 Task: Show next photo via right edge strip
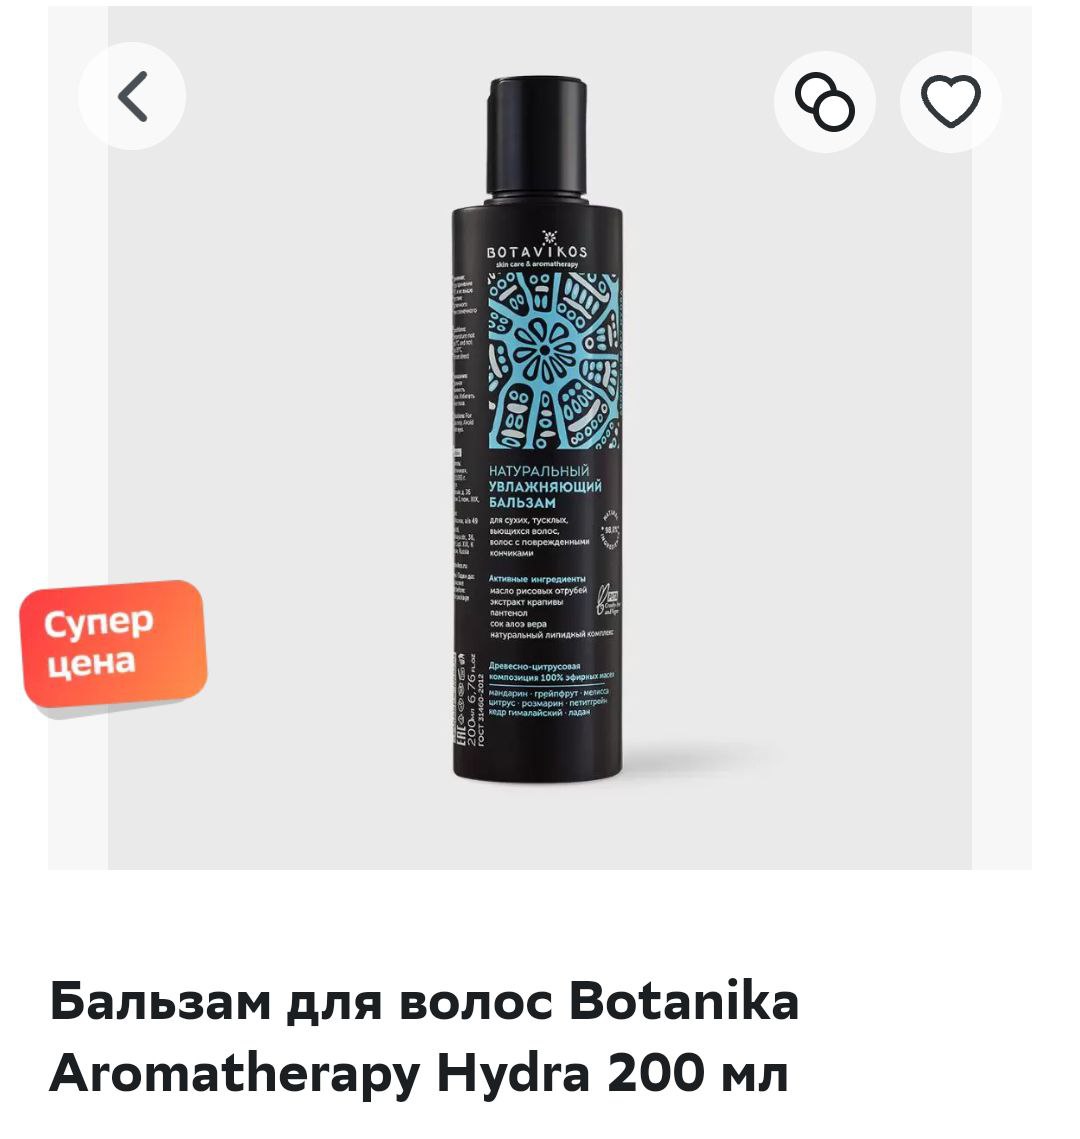click(1002, 437)
